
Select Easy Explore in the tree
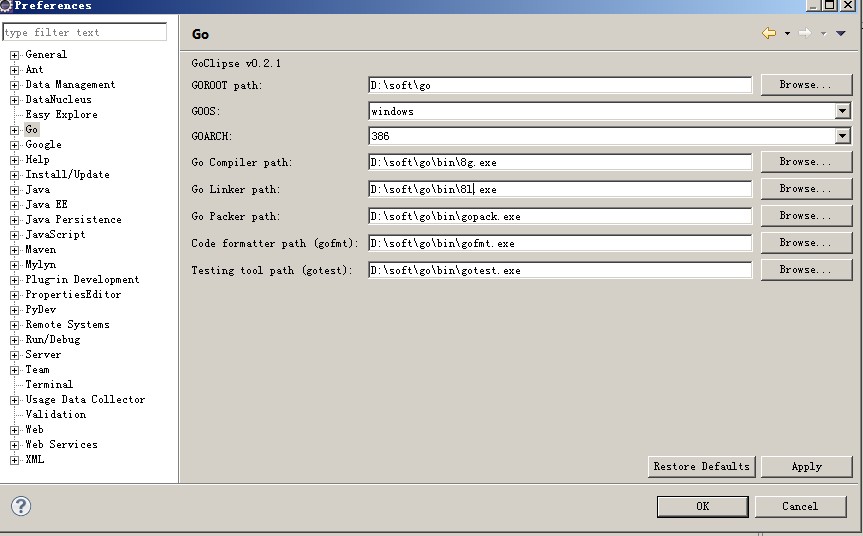tap(61, 114)
